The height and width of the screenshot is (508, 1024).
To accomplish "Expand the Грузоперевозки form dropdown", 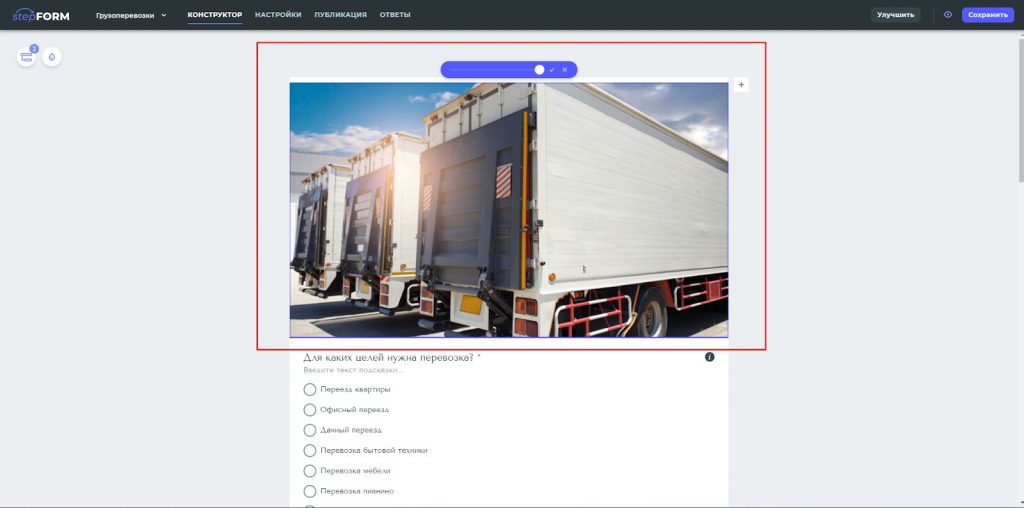I will (131, 15).
